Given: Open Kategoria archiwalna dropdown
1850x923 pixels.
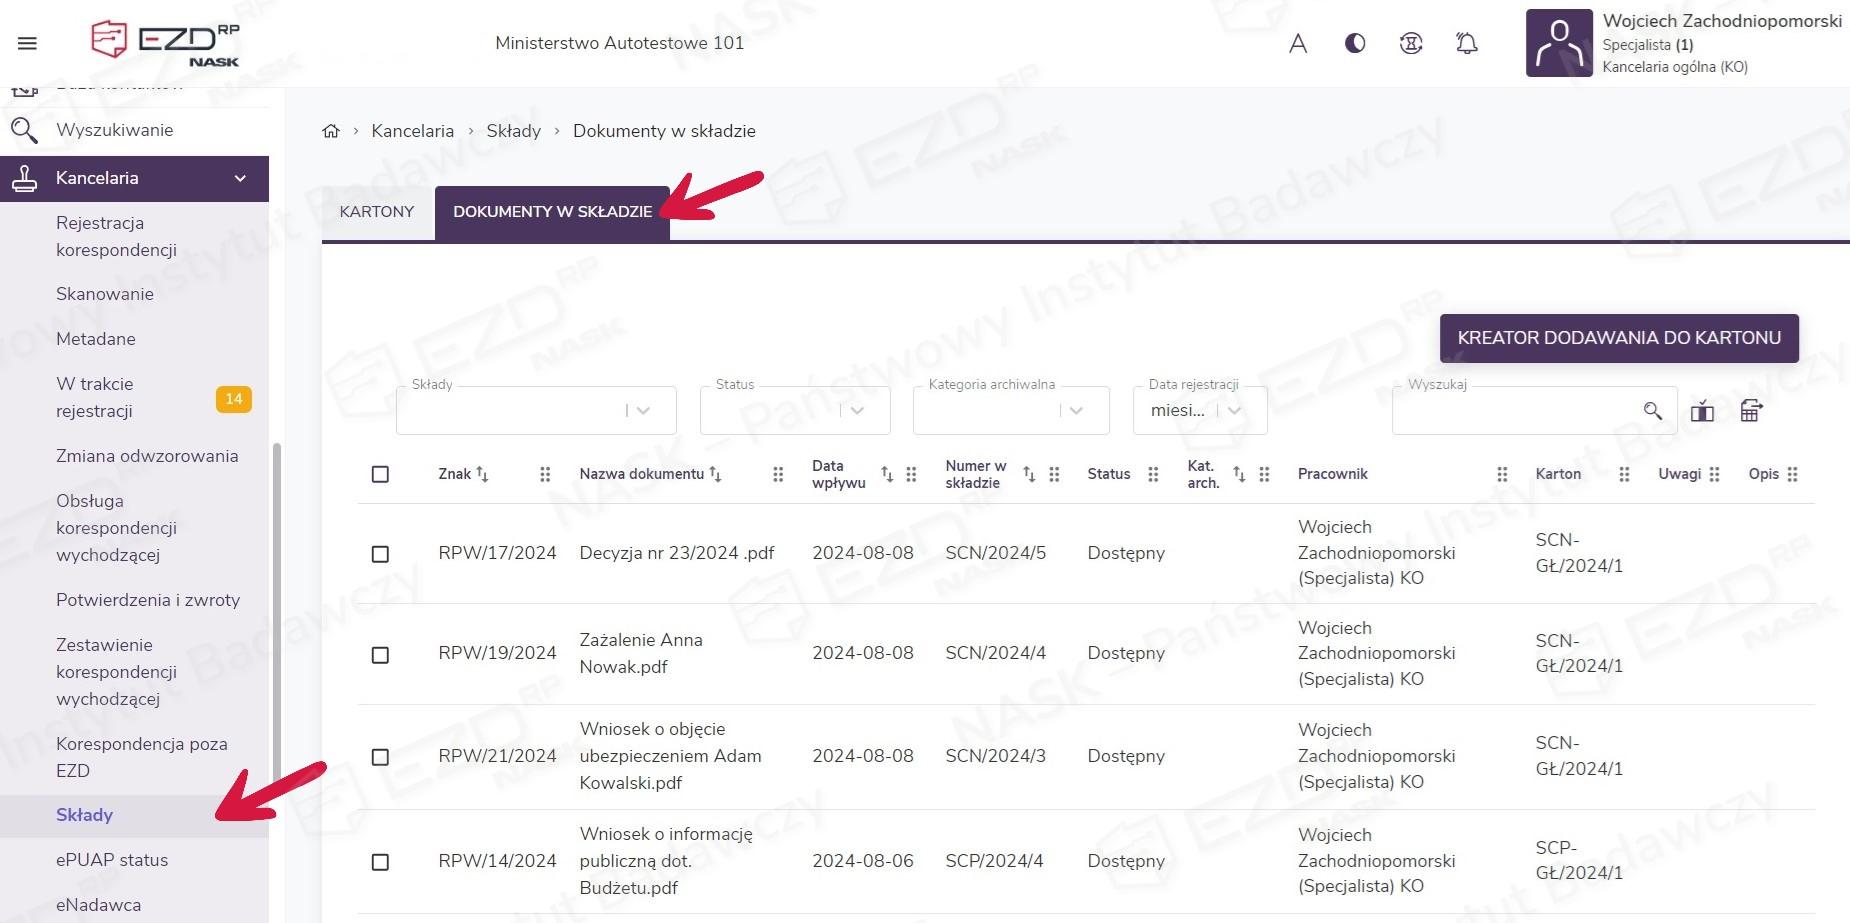Looking at the screenshot, I should coord(1076,411).
